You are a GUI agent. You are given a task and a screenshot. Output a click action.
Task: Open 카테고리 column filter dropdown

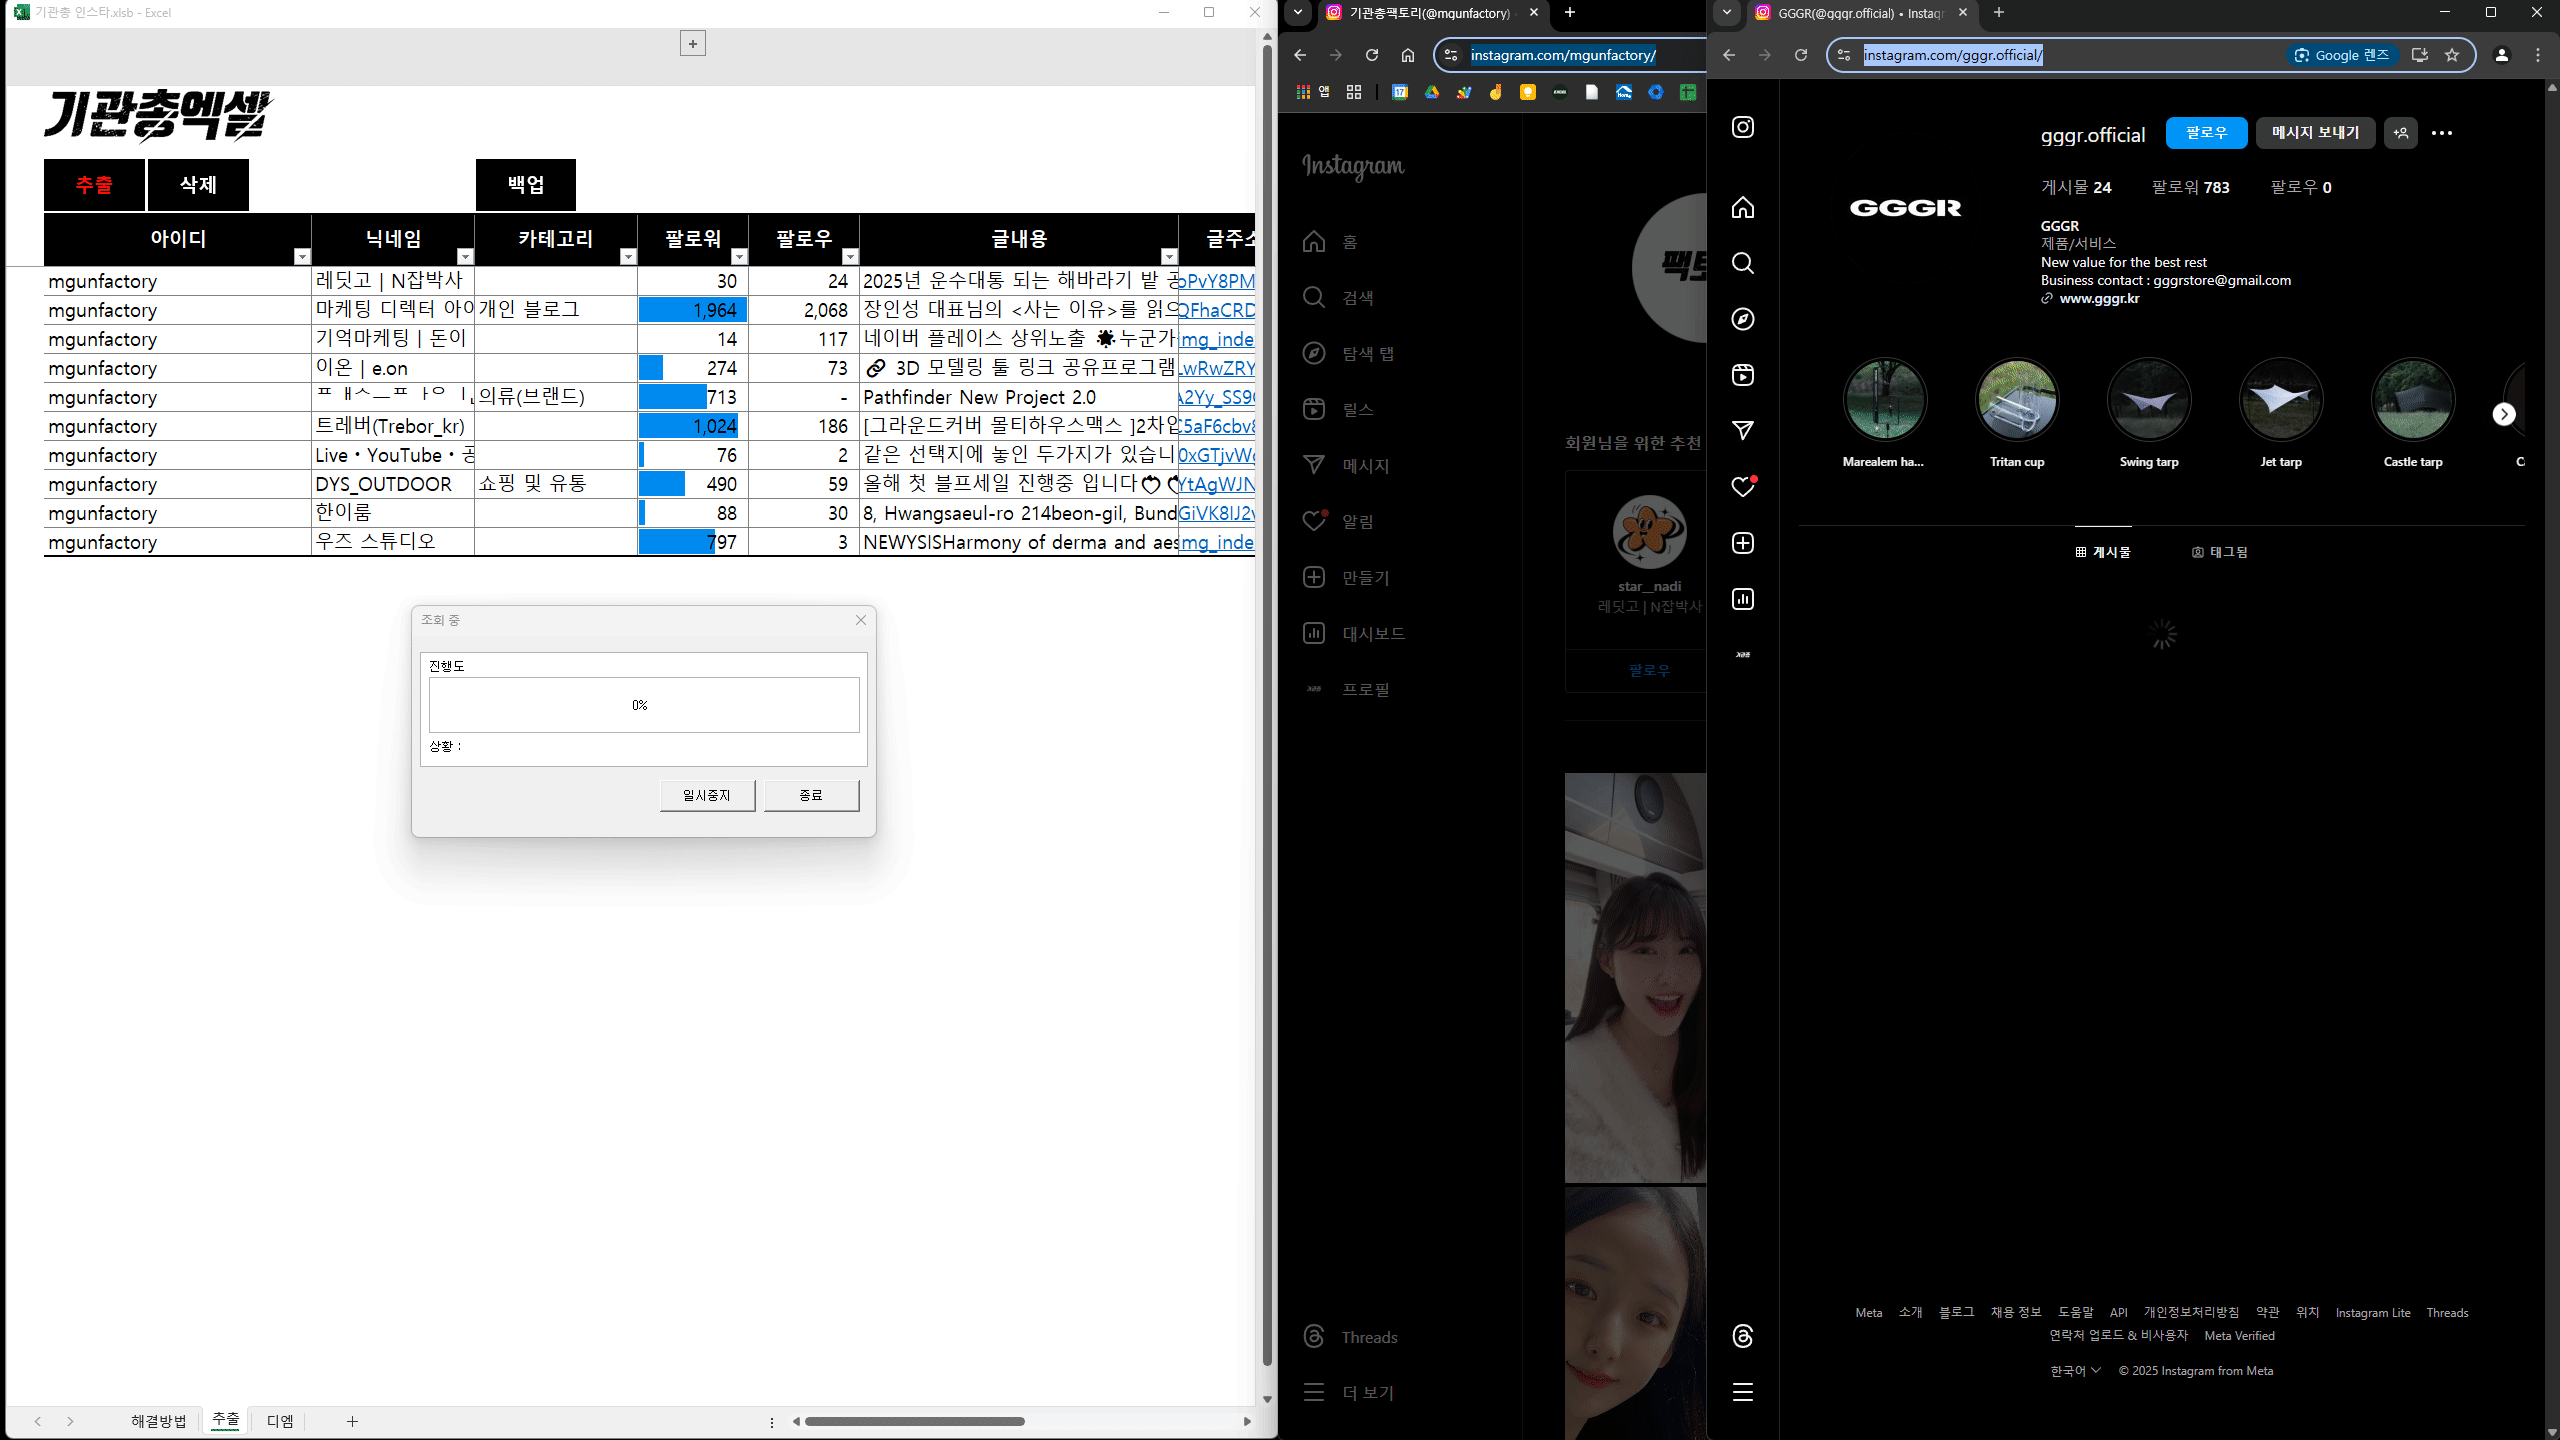tap(628, 257)
